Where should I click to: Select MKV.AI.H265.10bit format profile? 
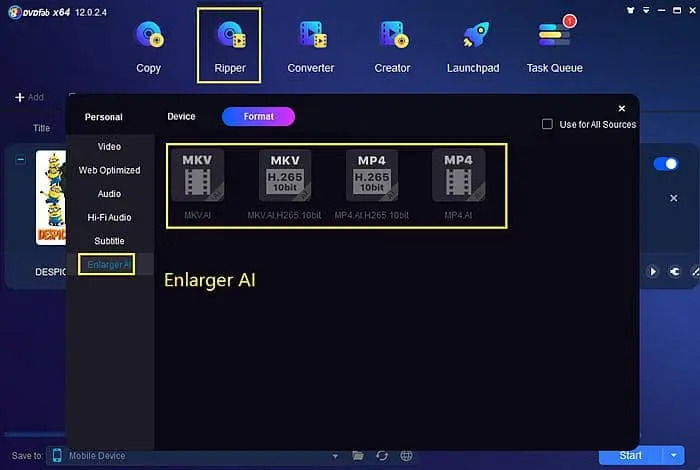(284, 184)
